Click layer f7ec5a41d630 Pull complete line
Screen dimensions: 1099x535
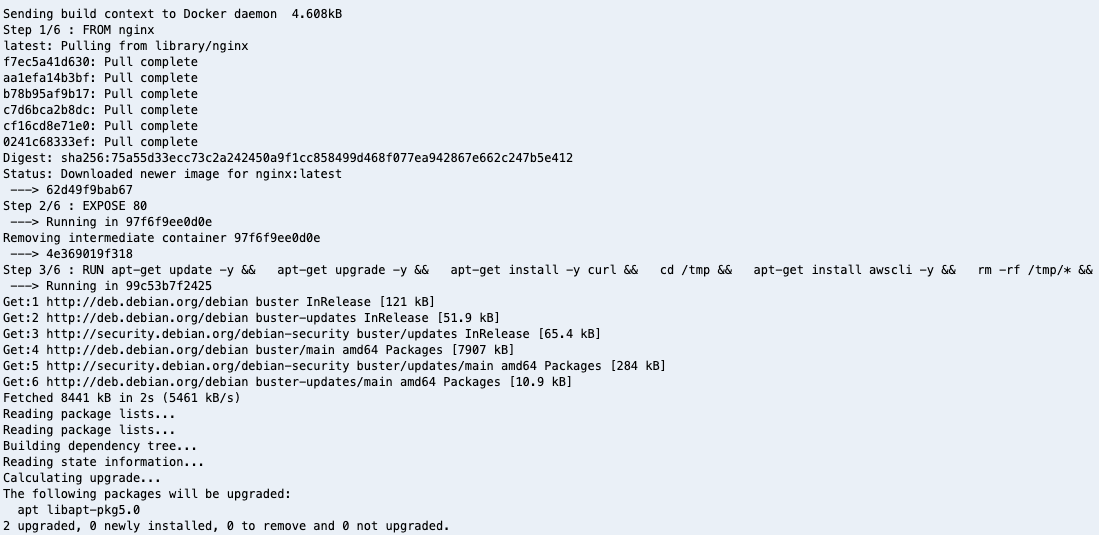click(x=100, y=62)
